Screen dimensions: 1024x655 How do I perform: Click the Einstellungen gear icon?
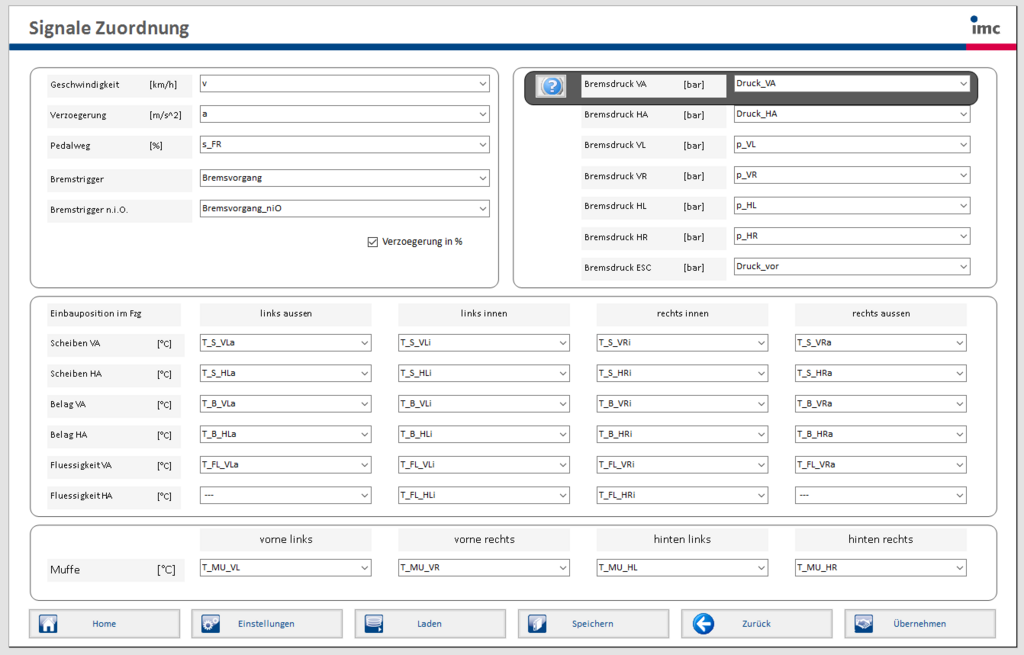(210, 624)
